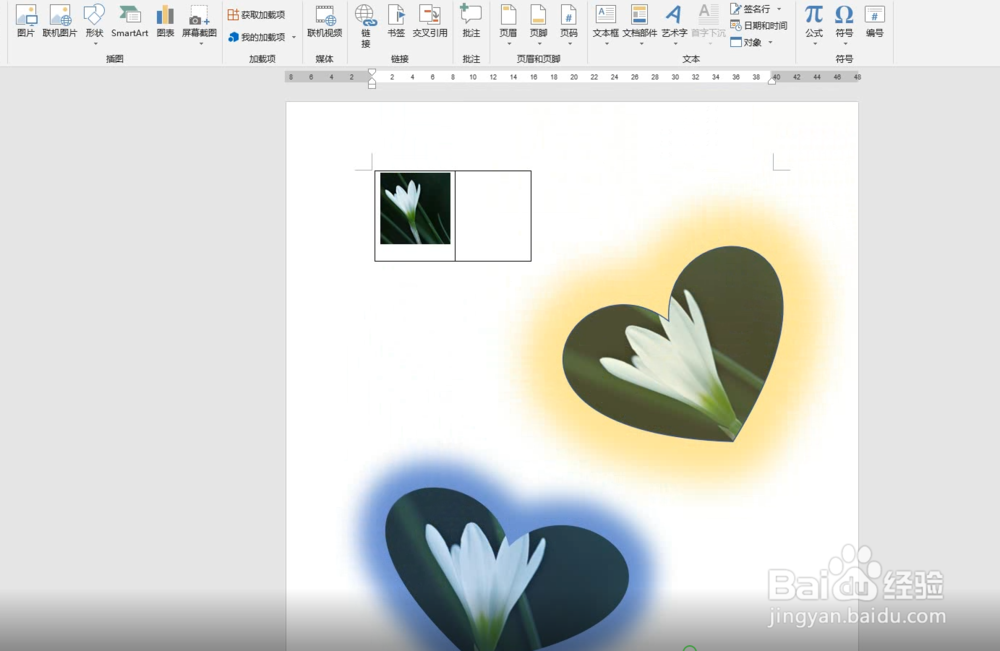Add a new 批注 comment

(471, 21)
